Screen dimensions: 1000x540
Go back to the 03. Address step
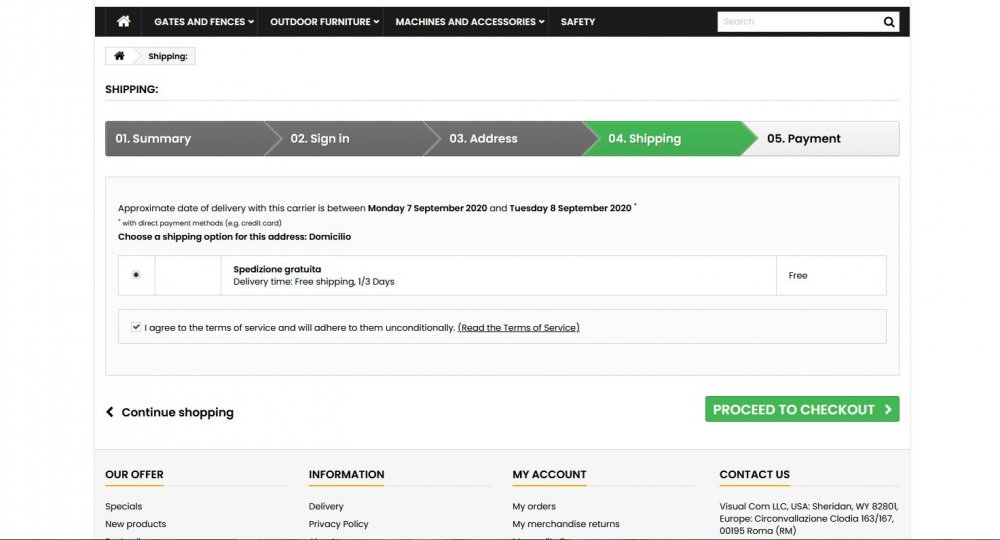point(504,138)
